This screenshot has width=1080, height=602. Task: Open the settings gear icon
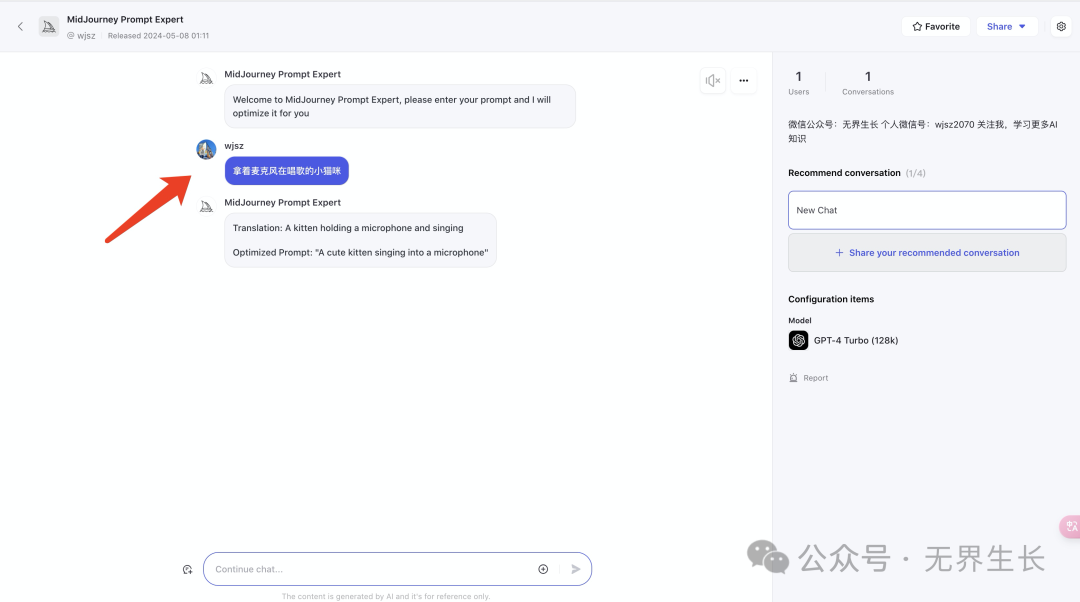(x=1061, y=27)
